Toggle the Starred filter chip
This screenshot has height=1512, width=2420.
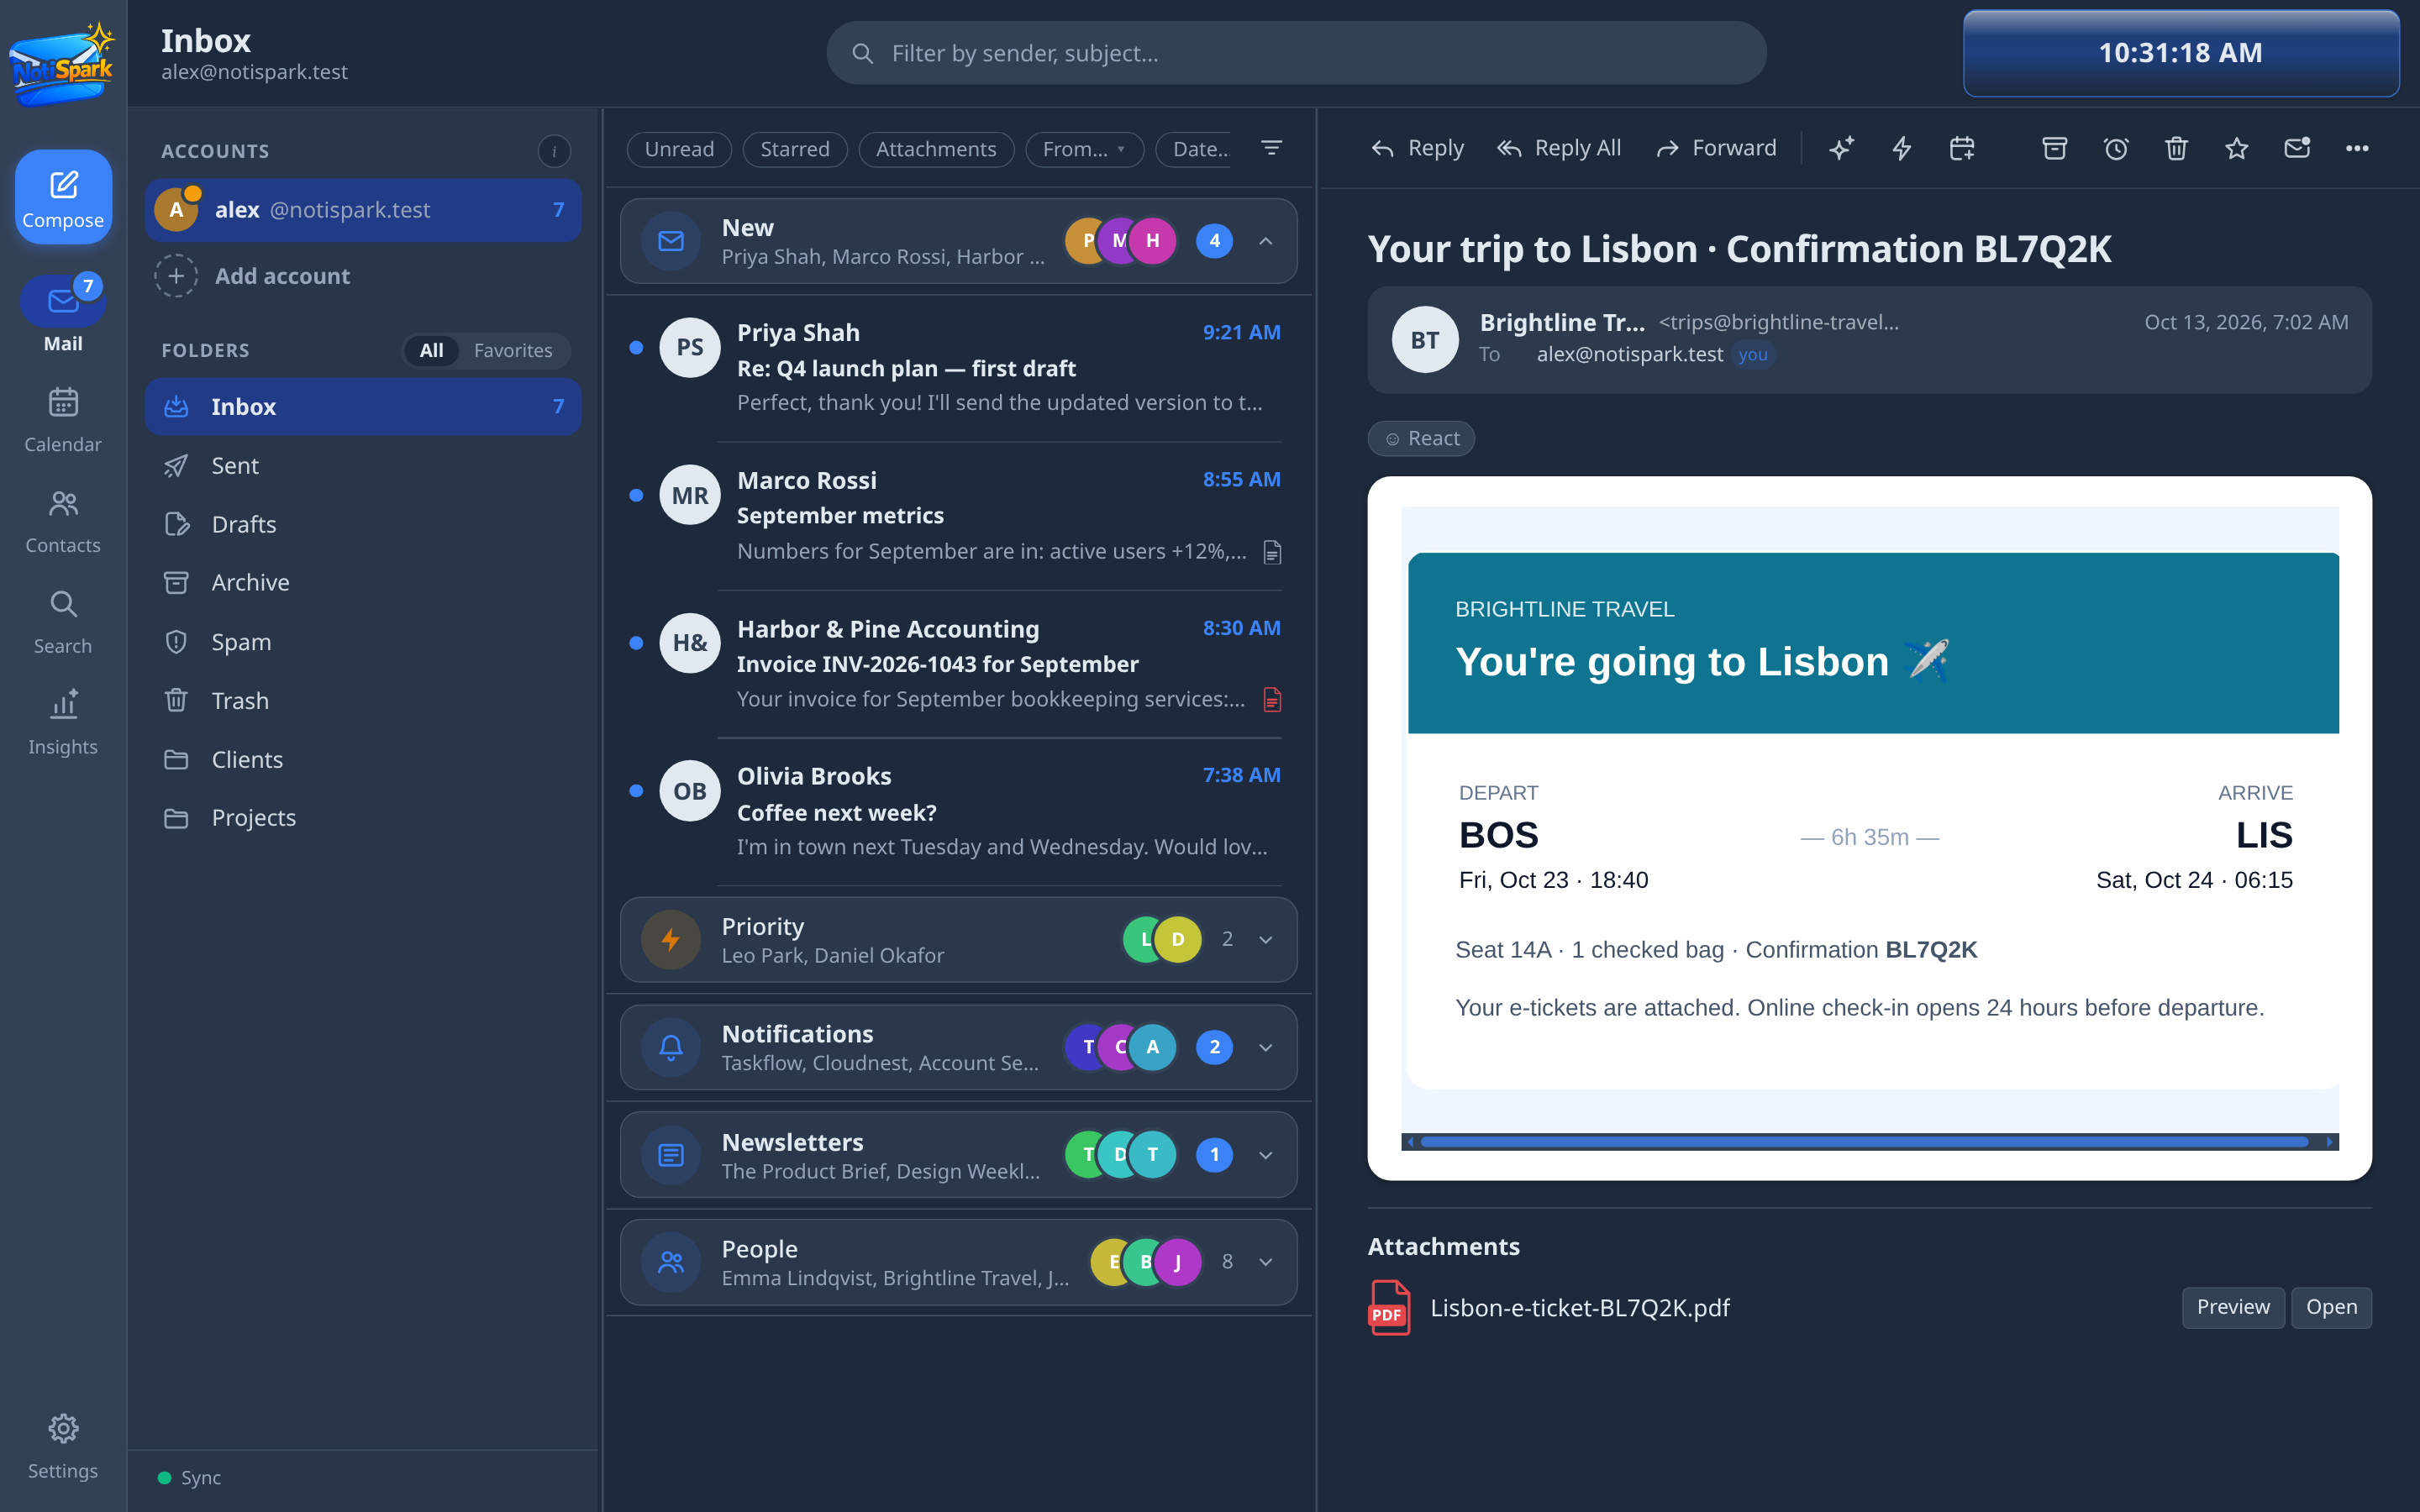click(x=795, y=149)
